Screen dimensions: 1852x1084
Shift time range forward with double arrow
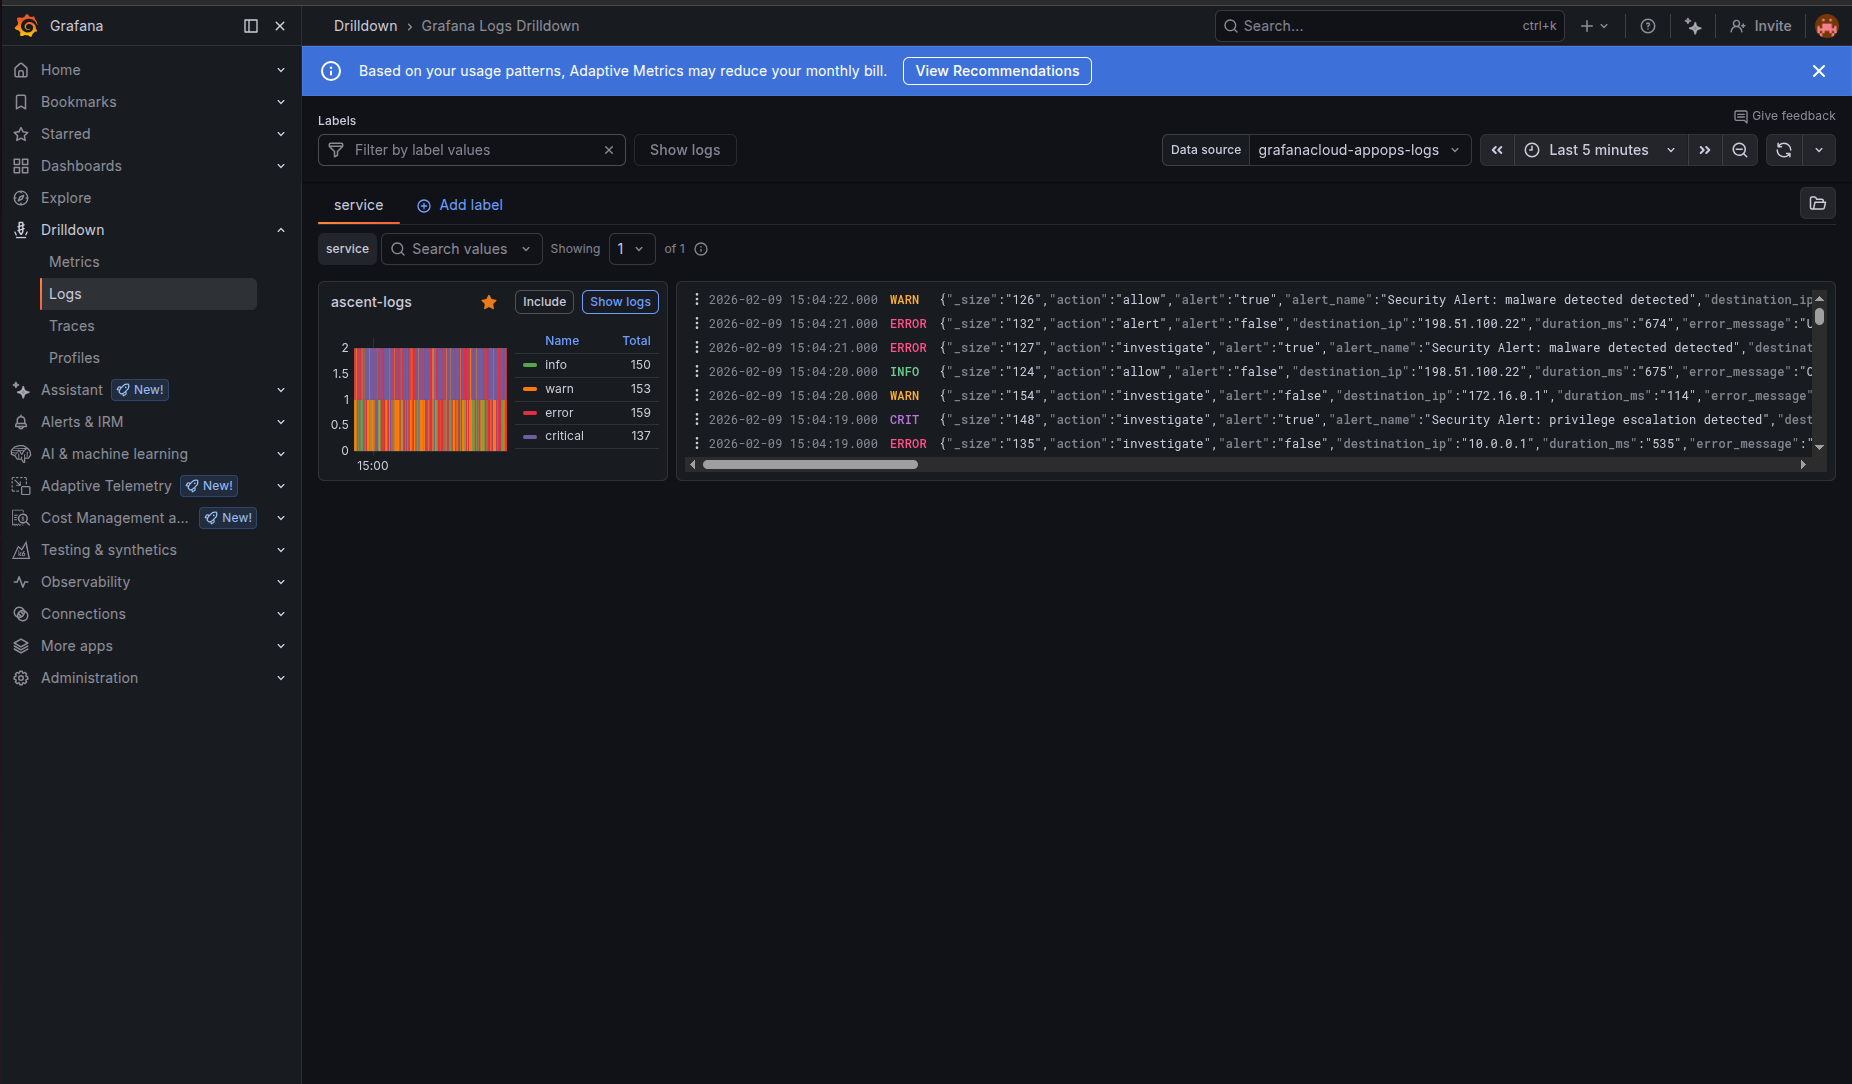[x=1705, y=150]
